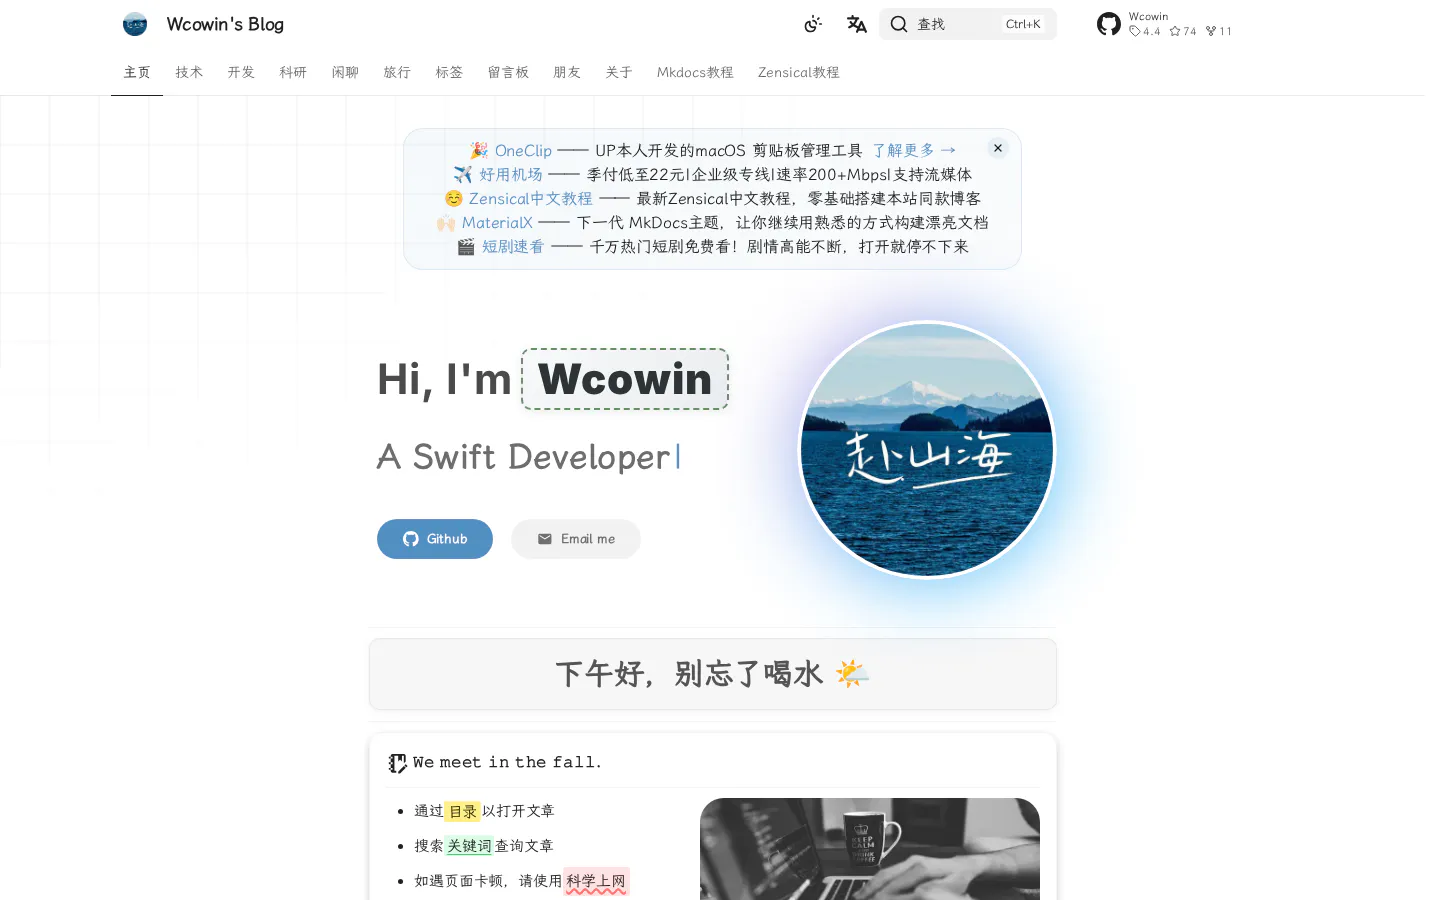
Task: Focus the 查找 search field
Action: [968, 24]
